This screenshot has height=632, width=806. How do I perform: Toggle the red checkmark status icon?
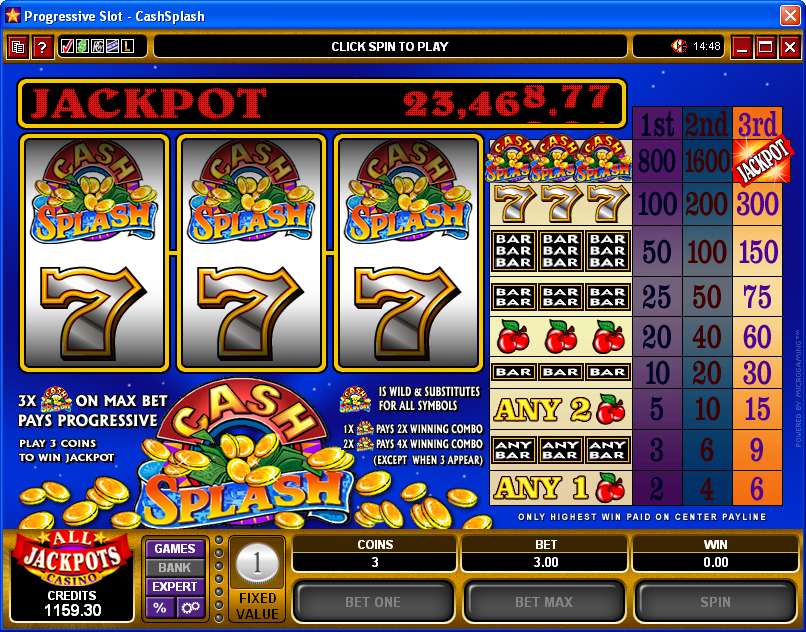[67, 47]
